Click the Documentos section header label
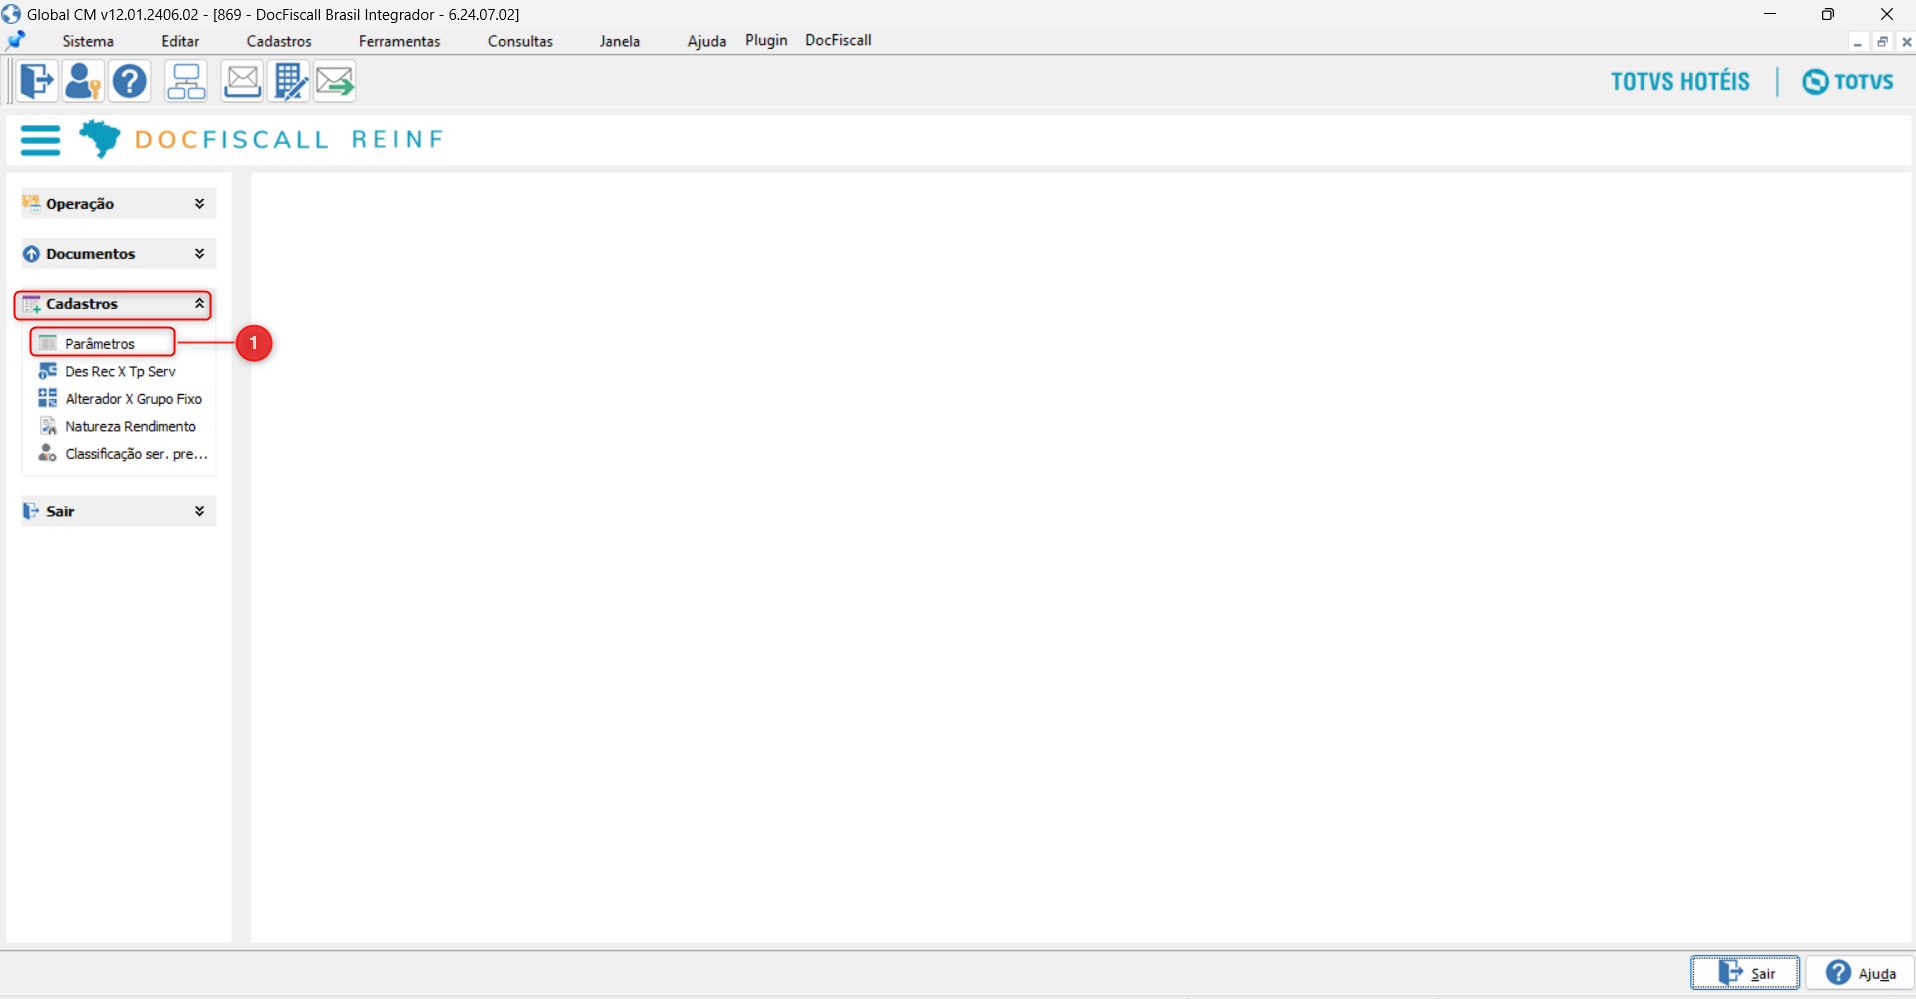1916x999 pixels. [90, 254]
